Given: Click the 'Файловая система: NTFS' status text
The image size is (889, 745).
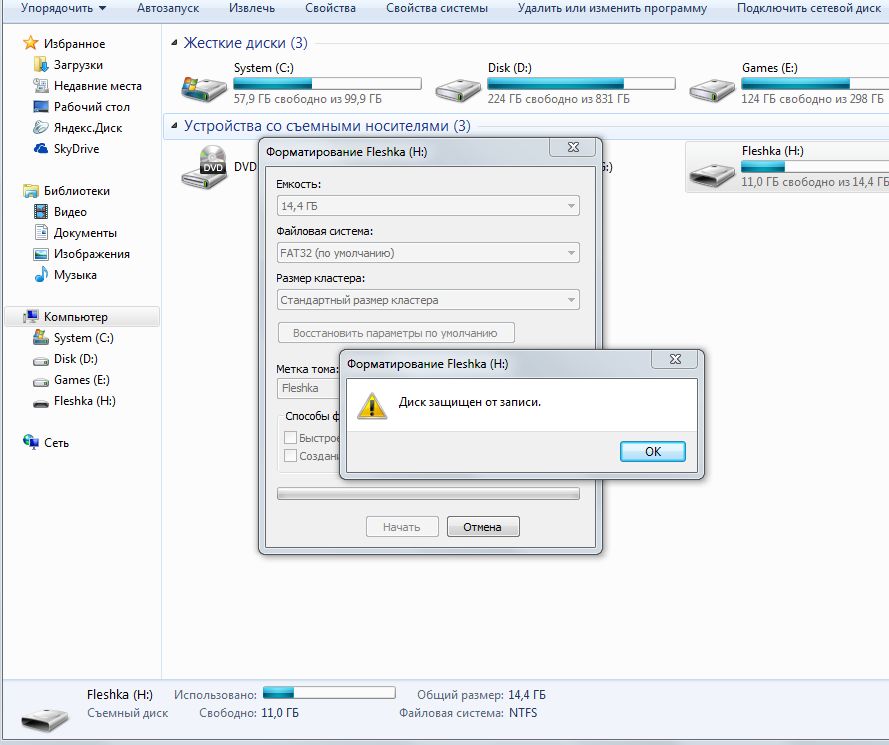Looking at the screenshot, I should tap(468, 713).
